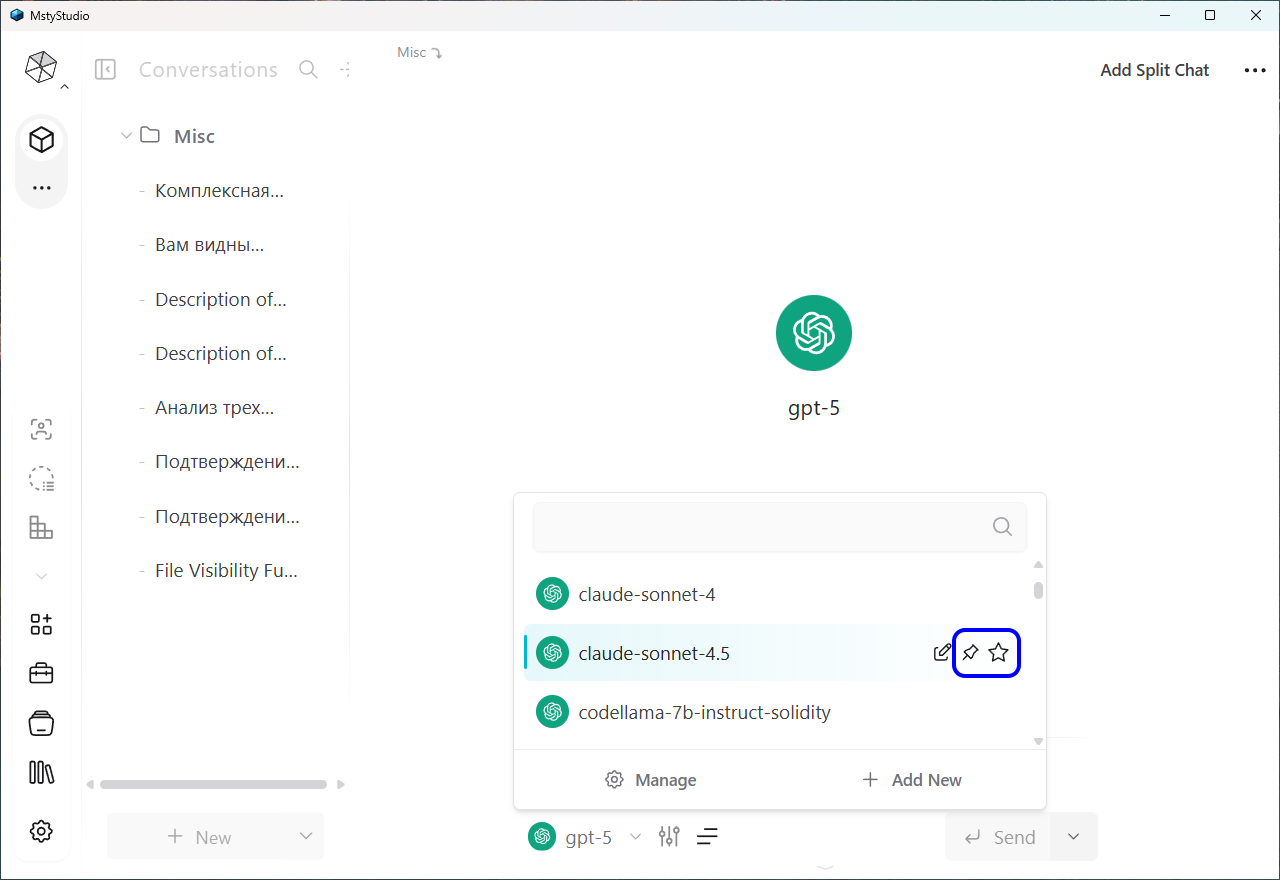
Task: Click Add New in the model picker
Action: [x=912, y=780]
